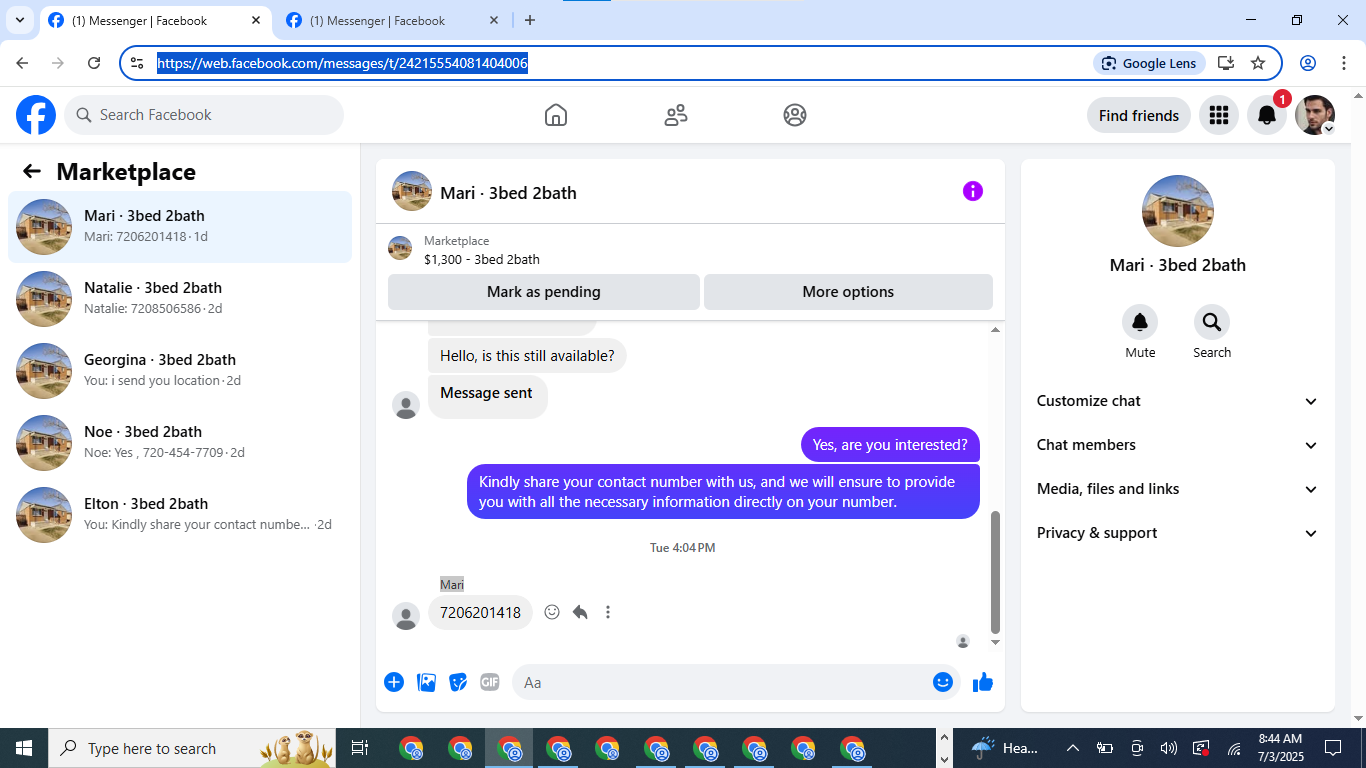Expand Media, files and links section

click(x=1178, y=489)
